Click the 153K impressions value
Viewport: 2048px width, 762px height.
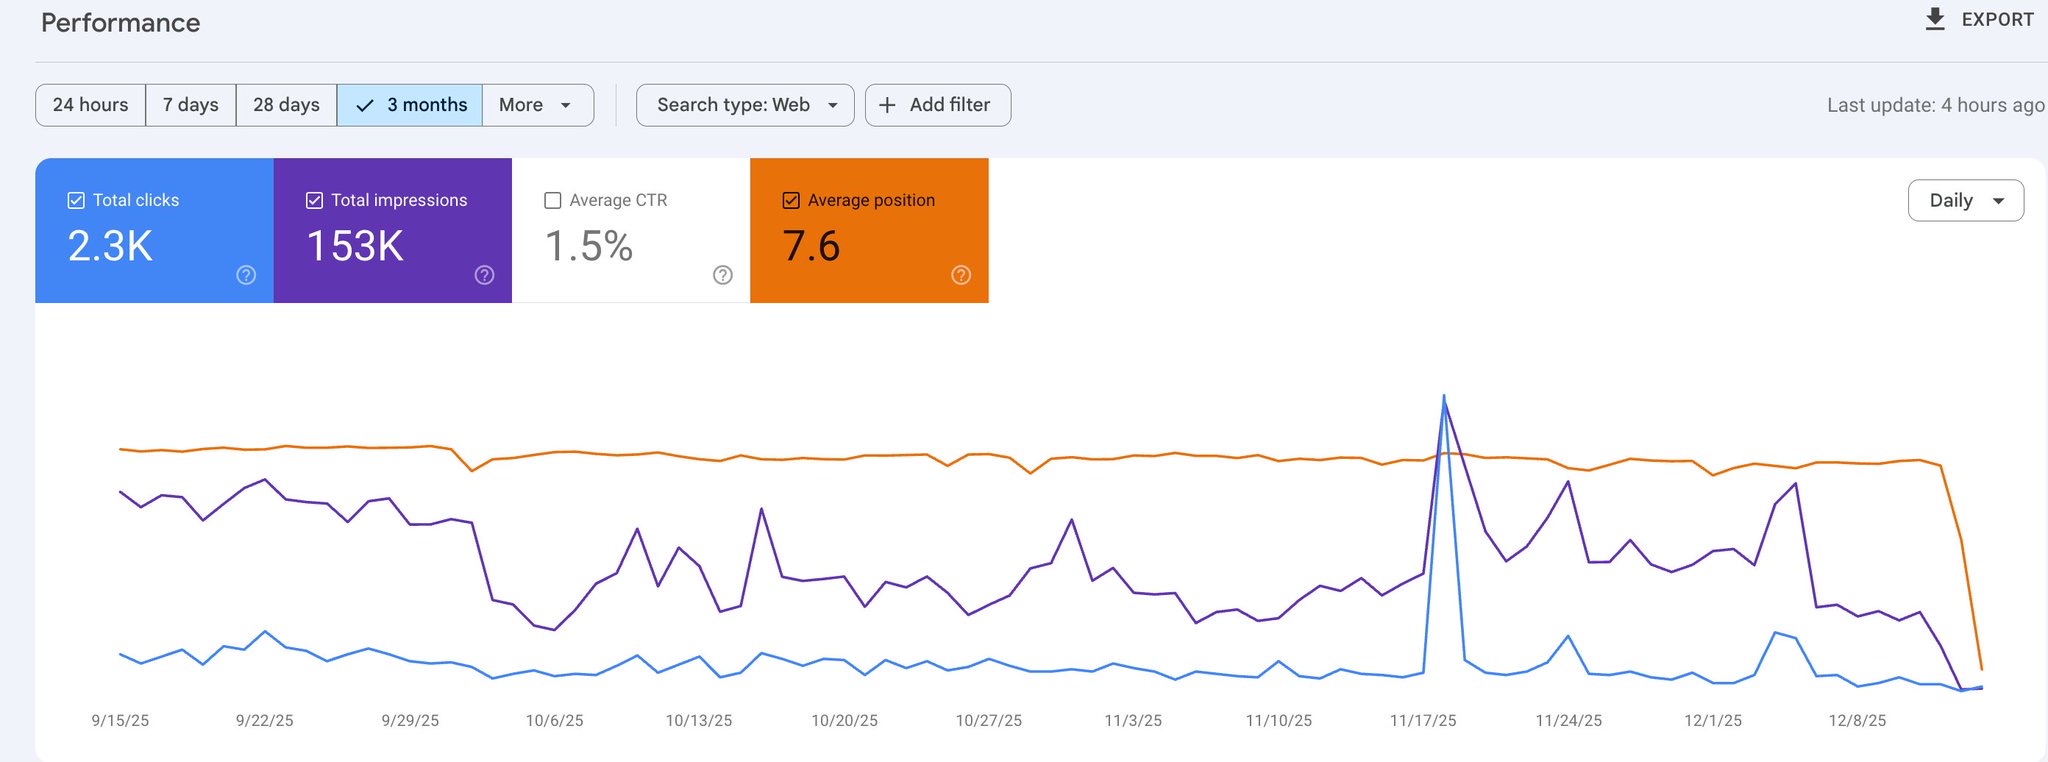point(355,246)
